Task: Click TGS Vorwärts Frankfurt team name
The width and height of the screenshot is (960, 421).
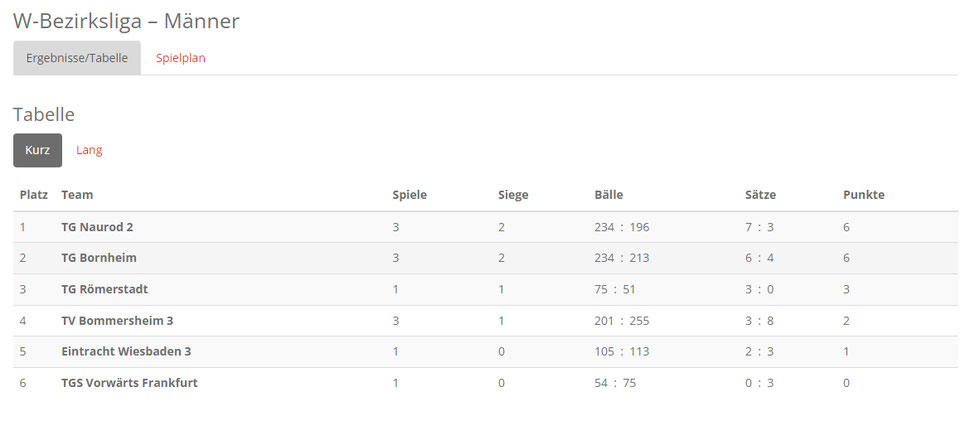Action: pos(130,383)
